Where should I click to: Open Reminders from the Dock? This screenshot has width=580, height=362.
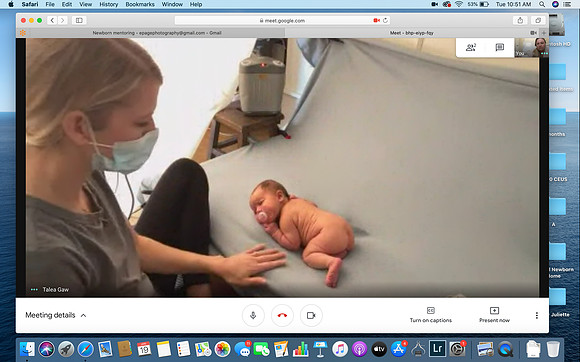point(183,349)
